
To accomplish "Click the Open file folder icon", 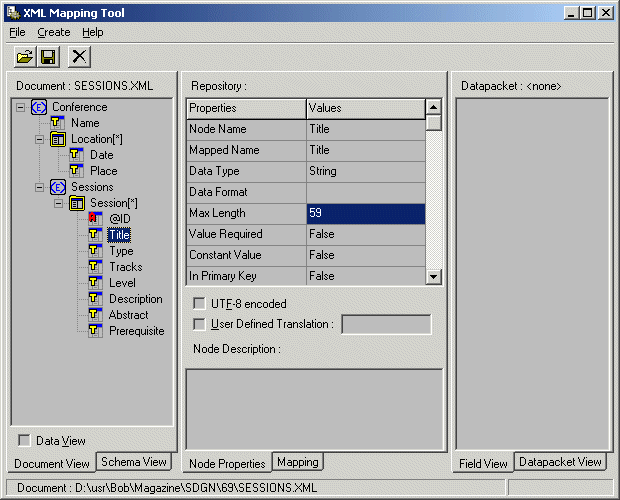I will 25,58.
